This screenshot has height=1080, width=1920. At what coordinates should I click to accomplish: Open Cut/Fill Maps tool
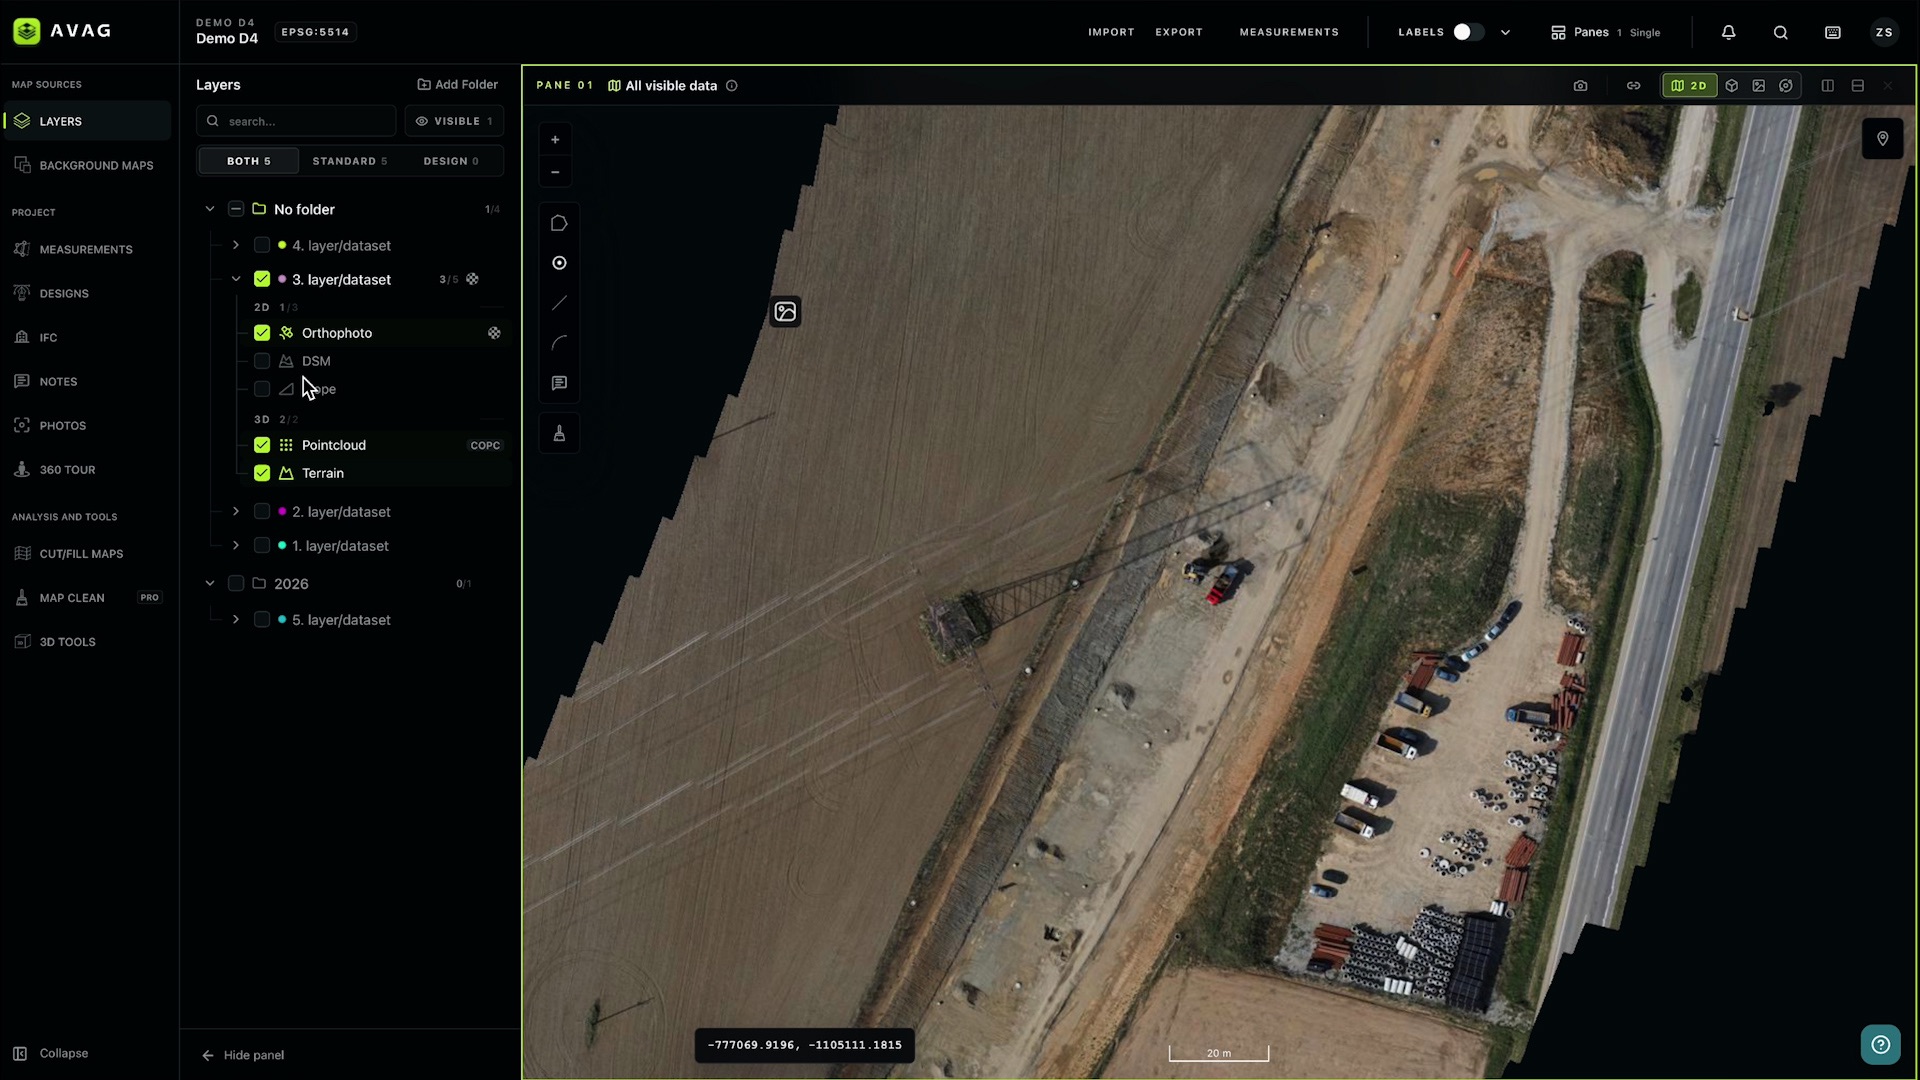(x=86, y=554)
